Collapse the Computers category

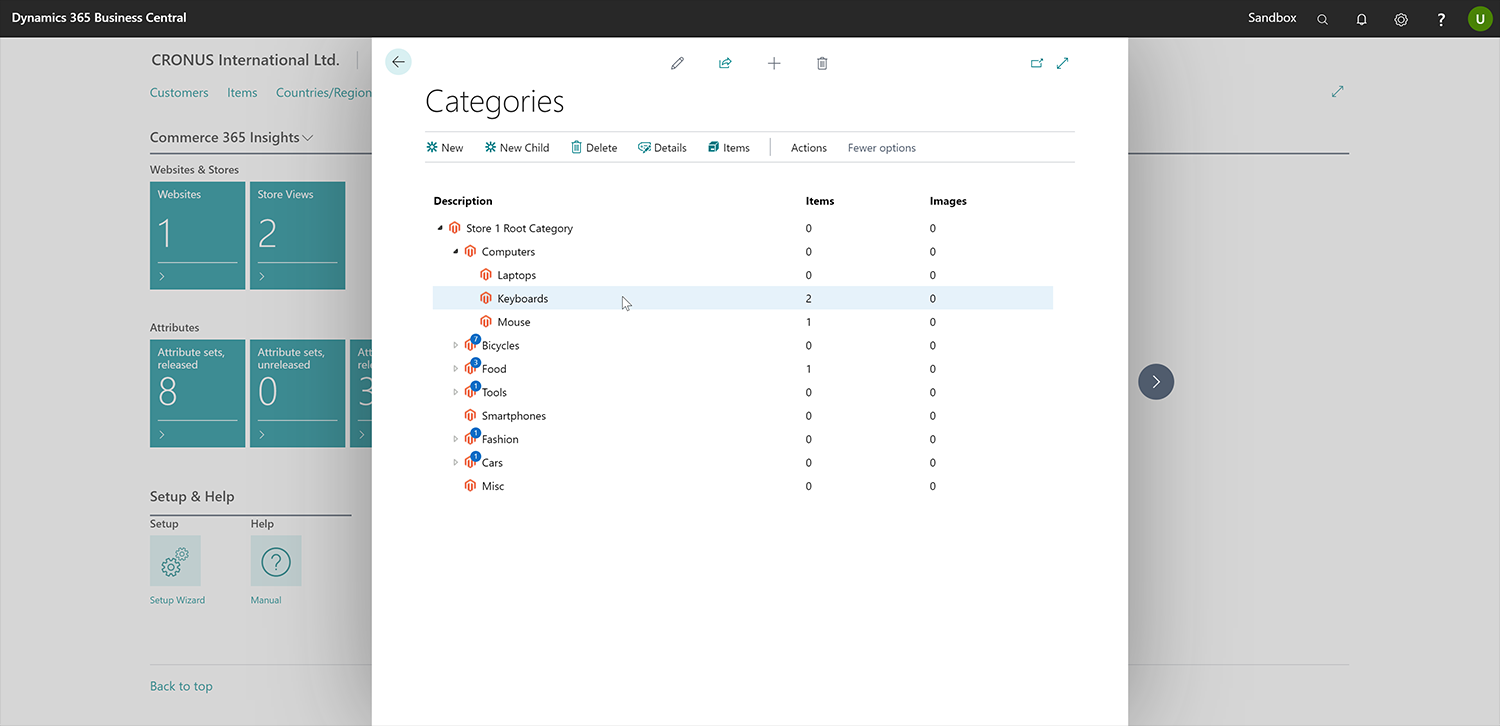coord(456,252)
